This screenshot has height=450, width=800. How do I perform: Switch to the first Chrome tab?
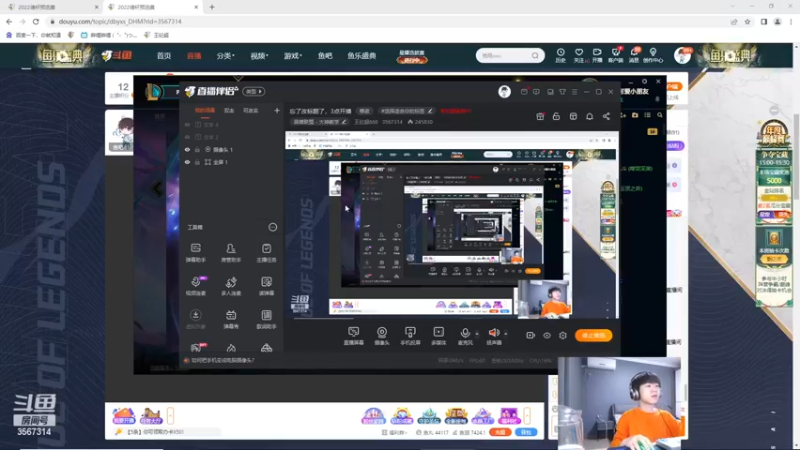pos(52,7)
